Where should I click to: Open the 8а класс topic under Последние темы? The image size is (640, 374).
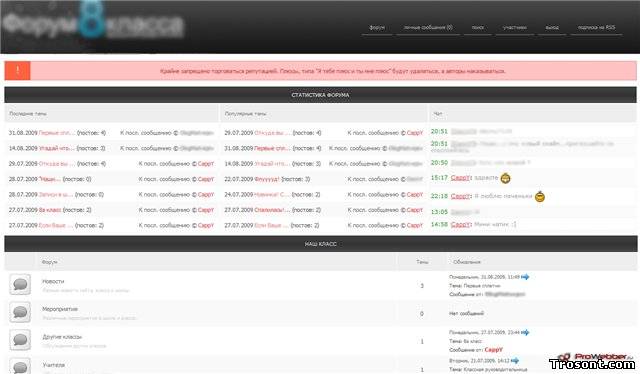coord(50,210)
